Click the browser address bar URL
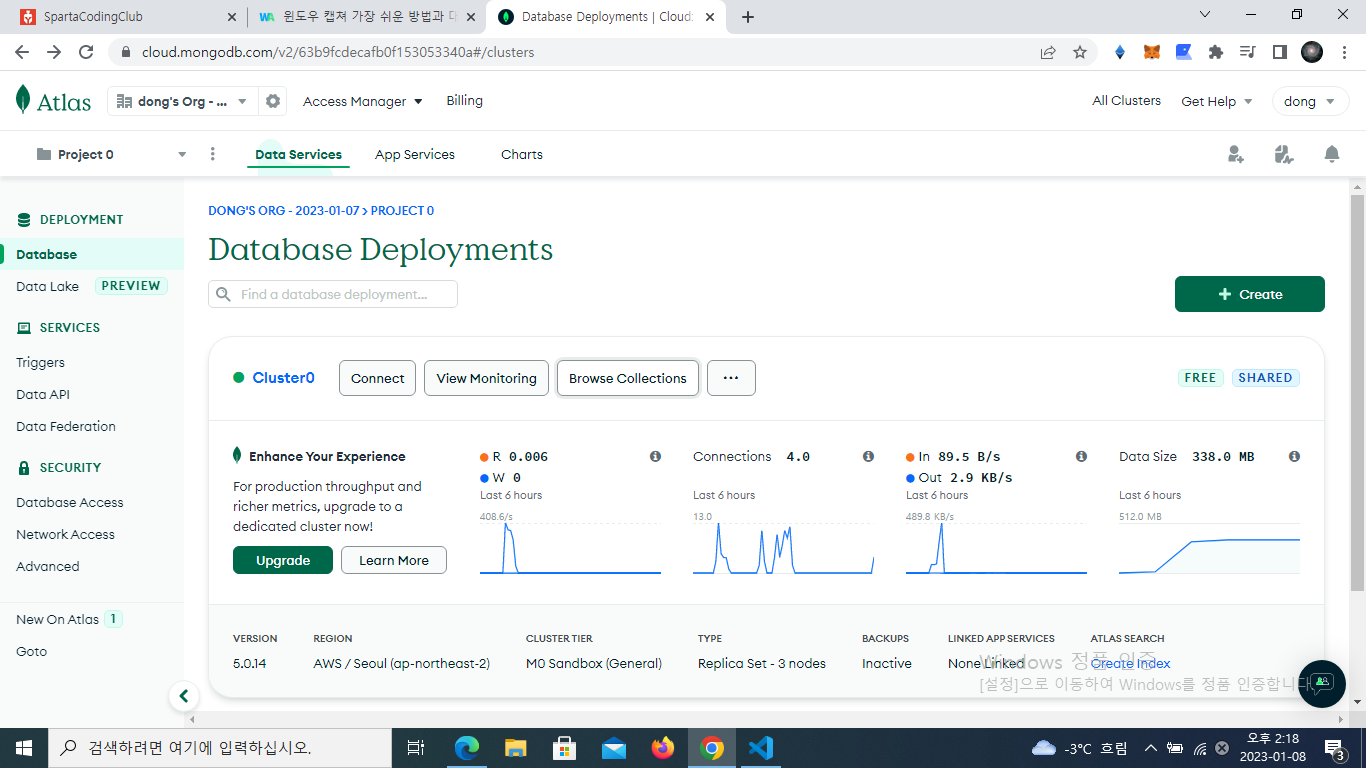 point(338,52)
